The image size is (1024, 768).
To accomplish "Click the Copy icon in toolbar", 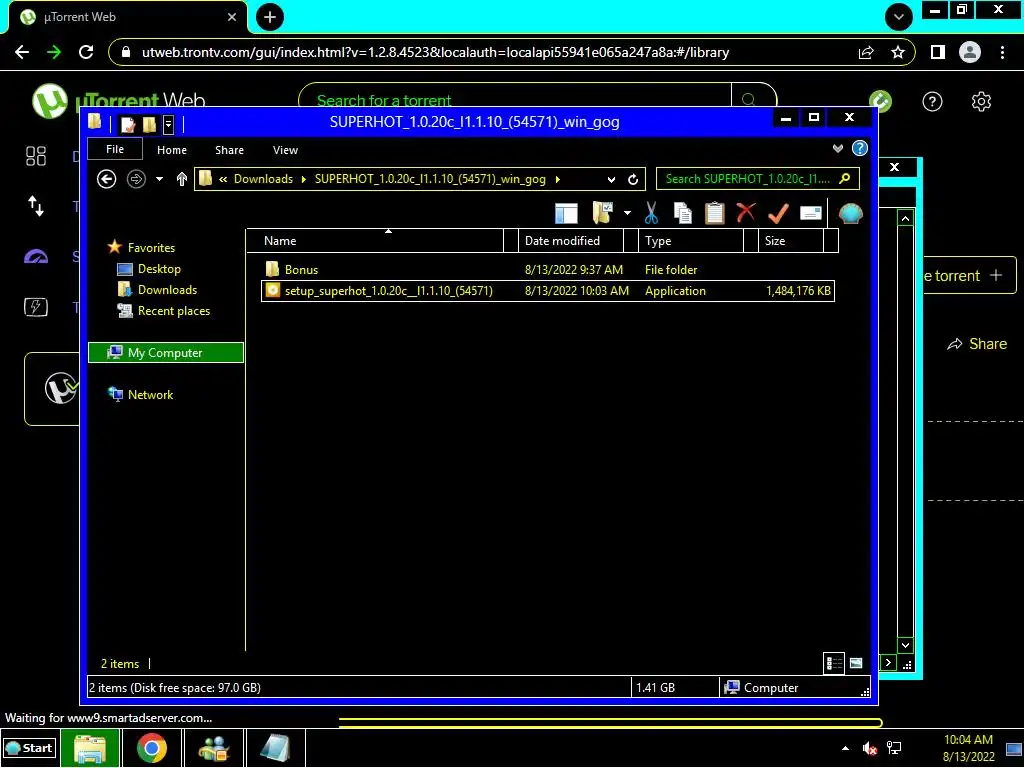I will [x=682, y=213].
